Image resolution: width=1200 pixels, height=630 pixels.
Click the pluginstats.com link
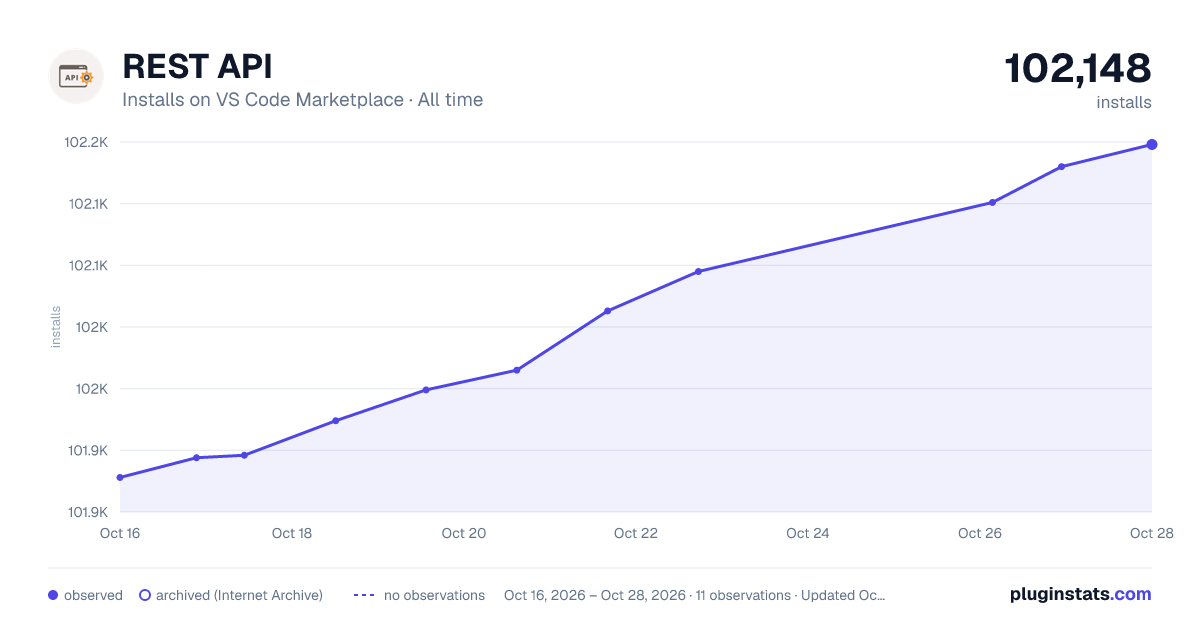tap(1080, 594)
